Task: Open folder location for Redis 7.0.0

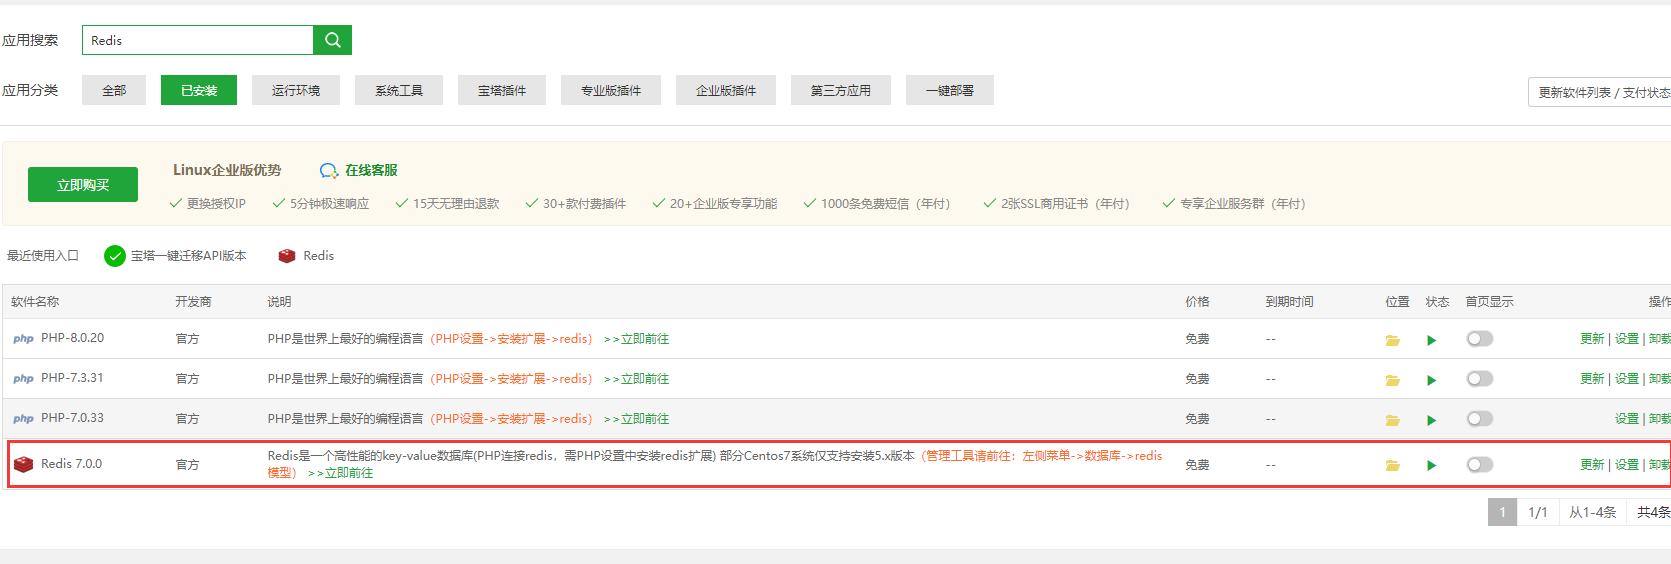Action: click(x=1392, y=465)
